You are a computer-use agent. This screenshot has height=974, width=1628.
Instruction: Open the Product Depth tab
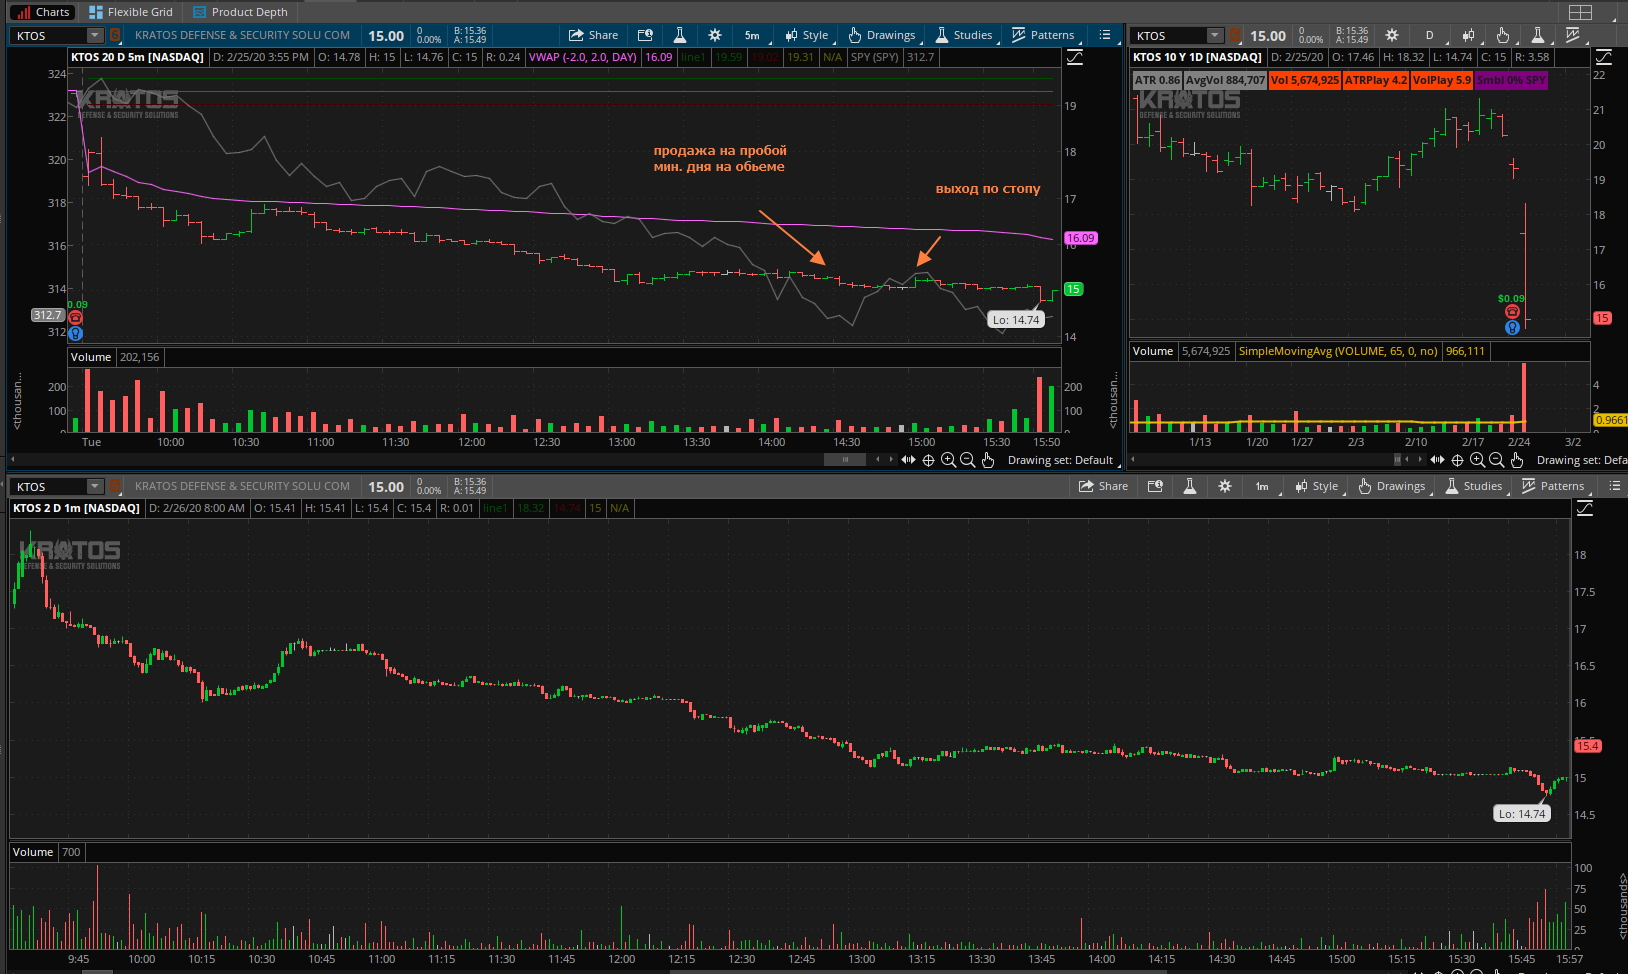tap(240, 12)
